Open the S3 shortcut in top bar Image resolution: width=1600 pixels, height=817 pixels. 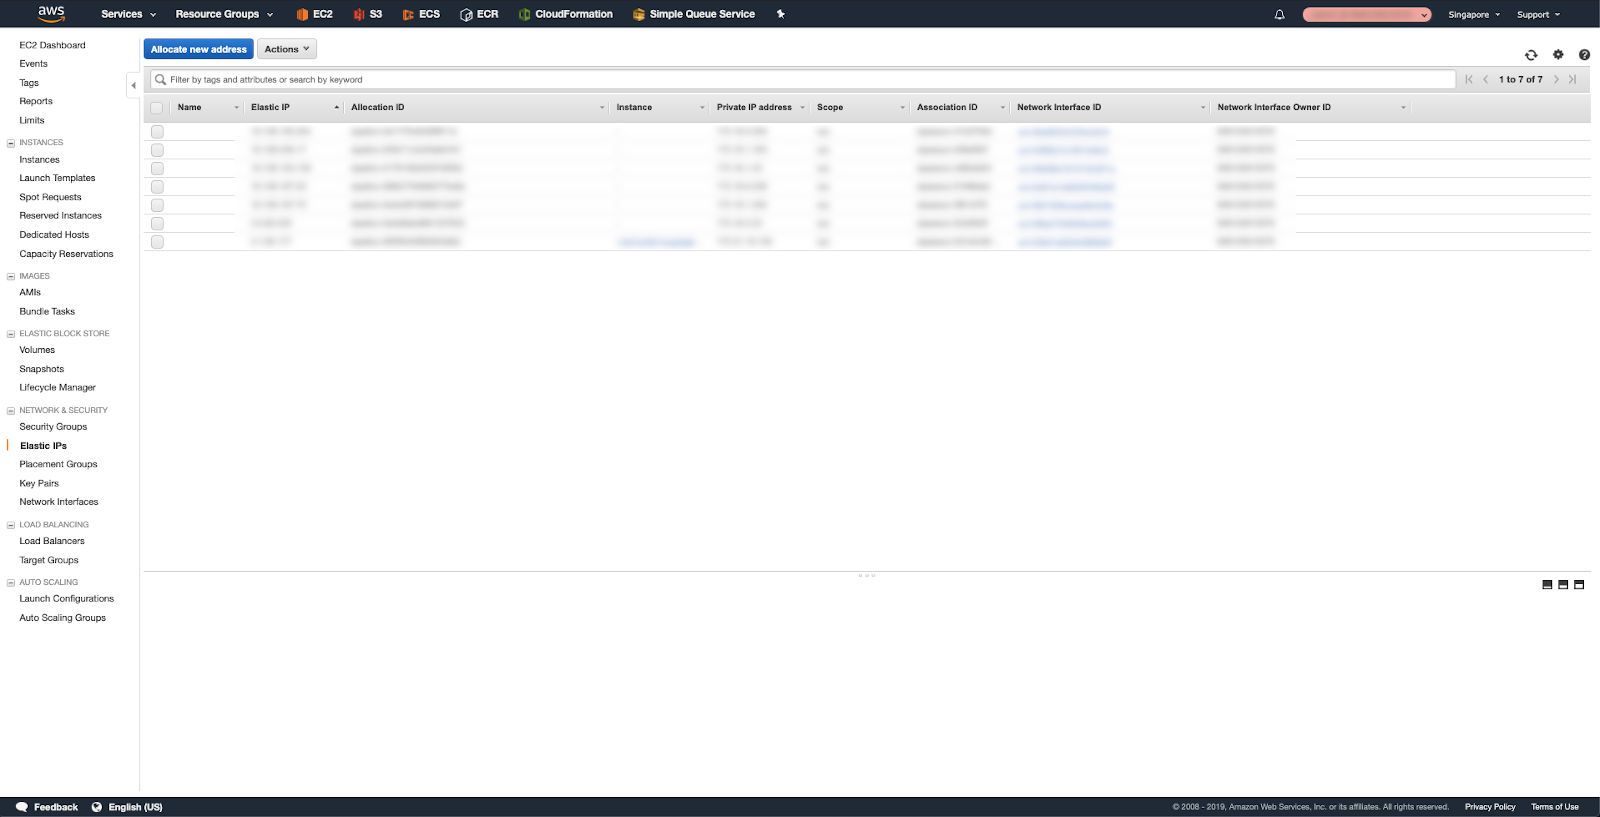[367, 14]
